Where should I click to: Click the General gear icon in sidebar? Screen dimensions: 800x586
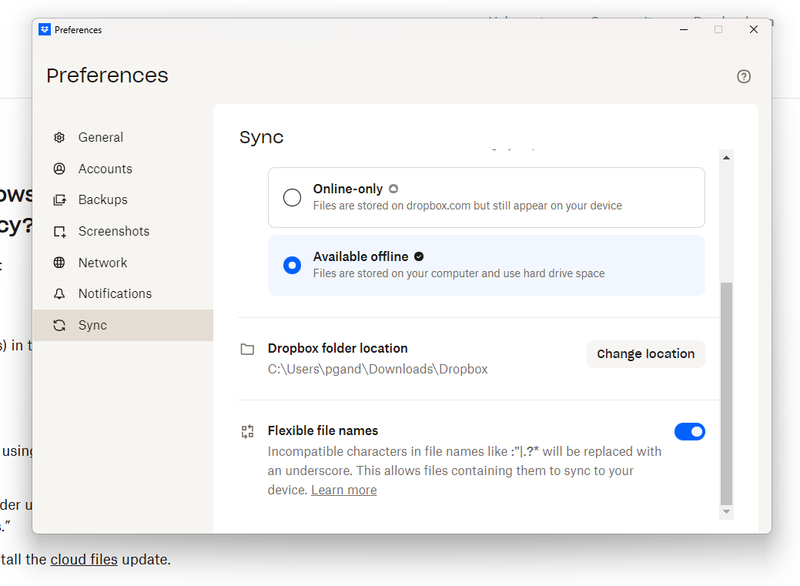coord(60,138)
